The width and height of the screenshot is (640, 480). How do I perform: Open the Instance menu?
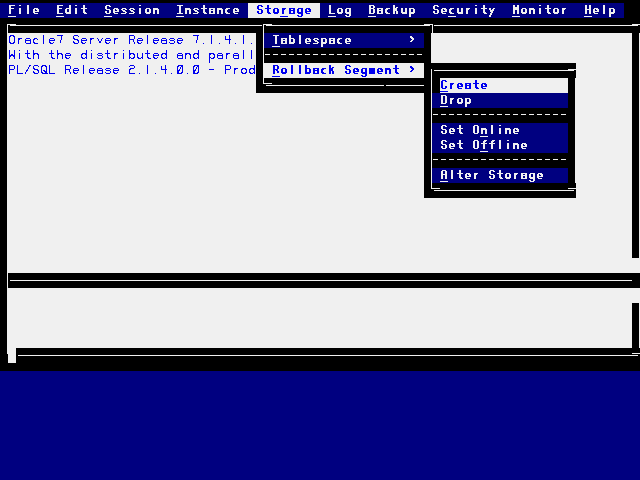click(x=208, y=10)
